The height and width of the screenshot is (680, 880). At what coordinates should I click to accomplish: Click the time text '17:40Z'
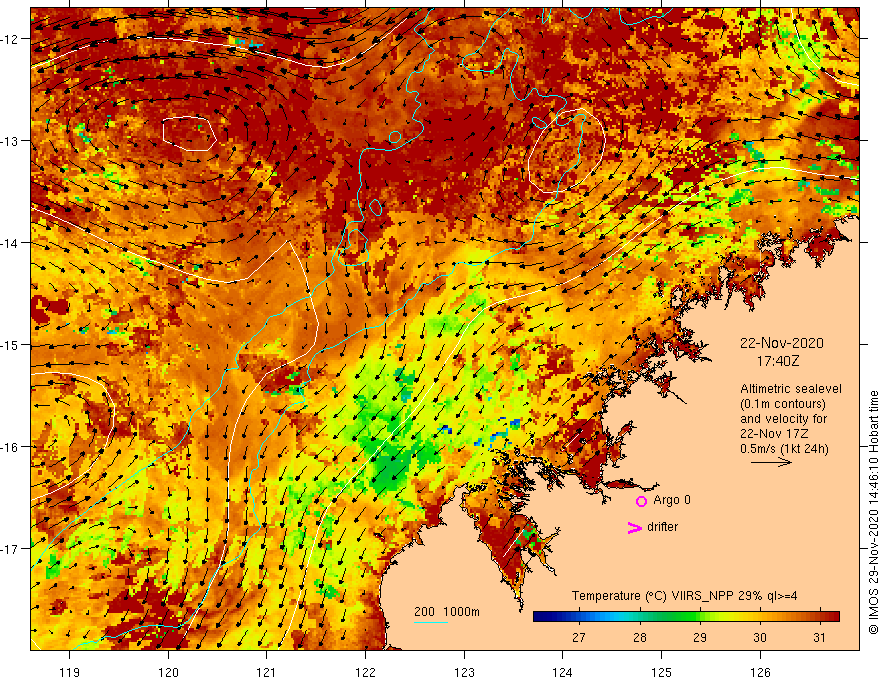click(778, 361)
